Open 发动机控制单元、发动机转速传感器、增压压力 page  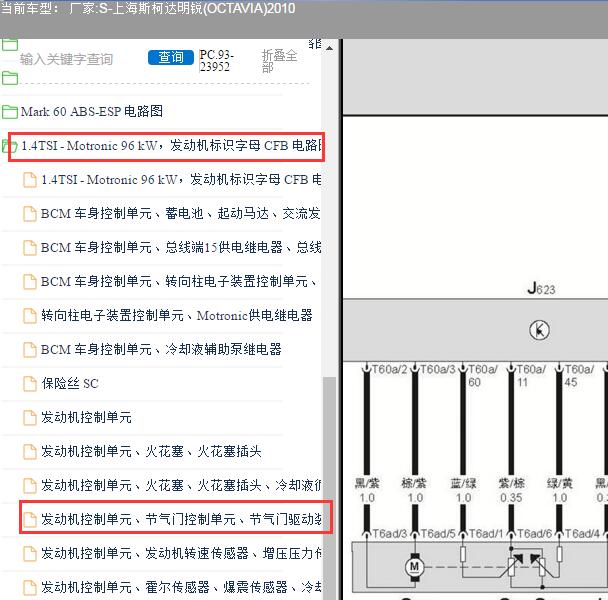(x=181, y=553)
